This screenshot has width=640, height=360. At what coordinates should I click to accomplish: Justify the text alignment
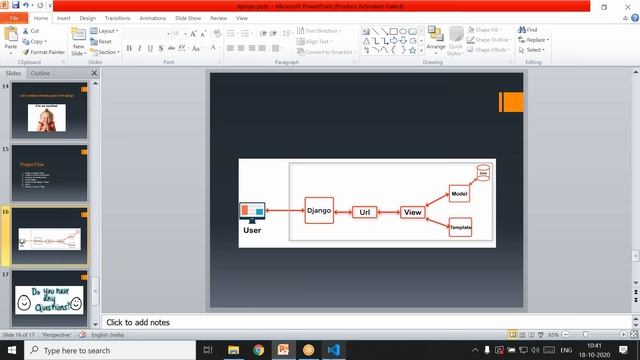point(262,48)
